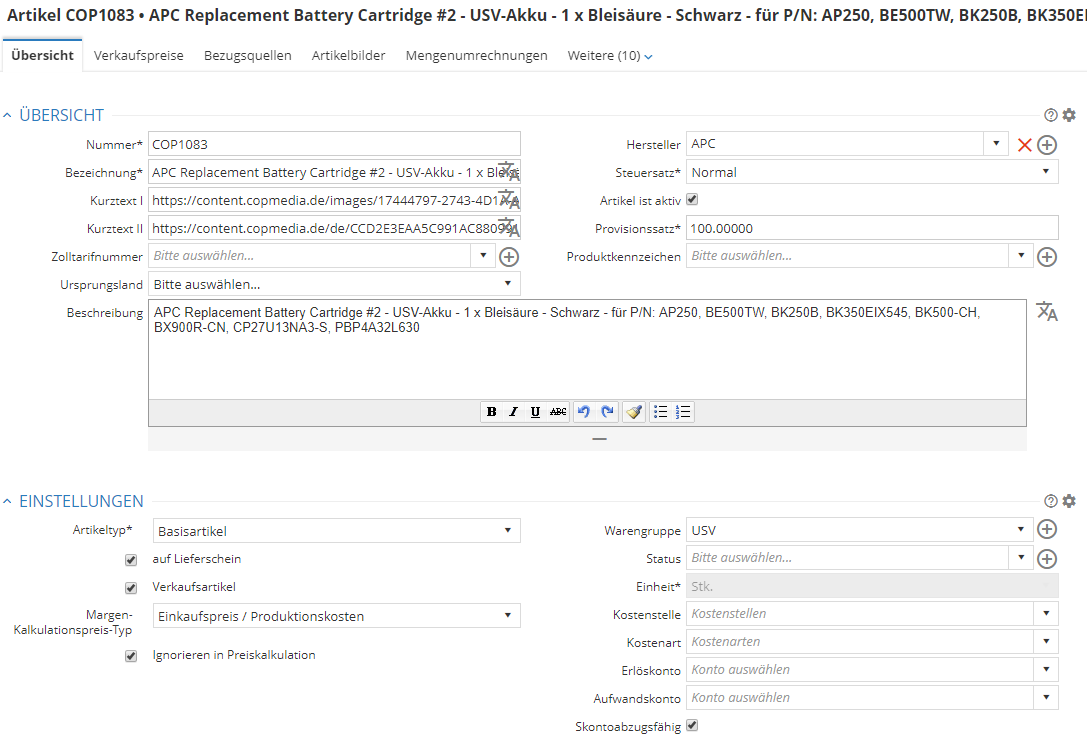Image resolution: width=1087 pixels, height=750 pixels.
Task: Open the Ursprungsland dropdown
Action: 334,284
